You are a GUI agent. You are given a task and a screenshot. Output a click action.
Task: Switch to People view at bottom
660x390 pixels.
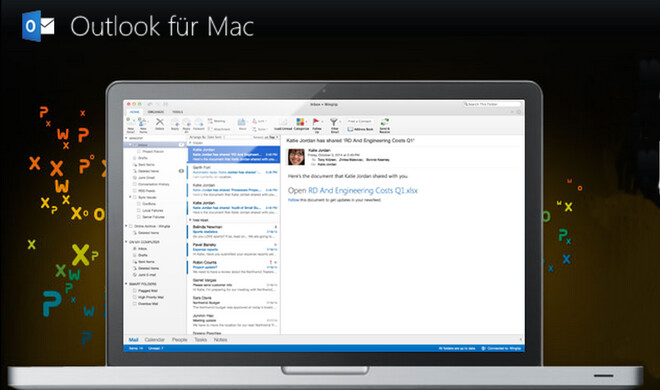tap(179, 340)
